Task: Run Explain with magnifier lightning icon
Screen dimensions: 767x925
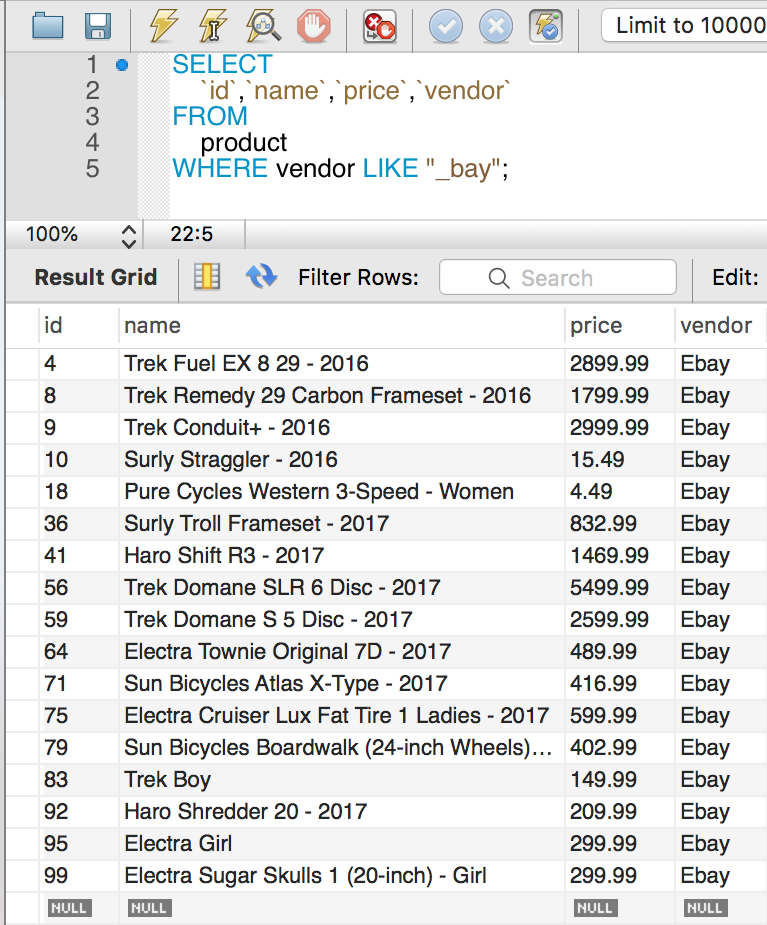Action: 263,26
